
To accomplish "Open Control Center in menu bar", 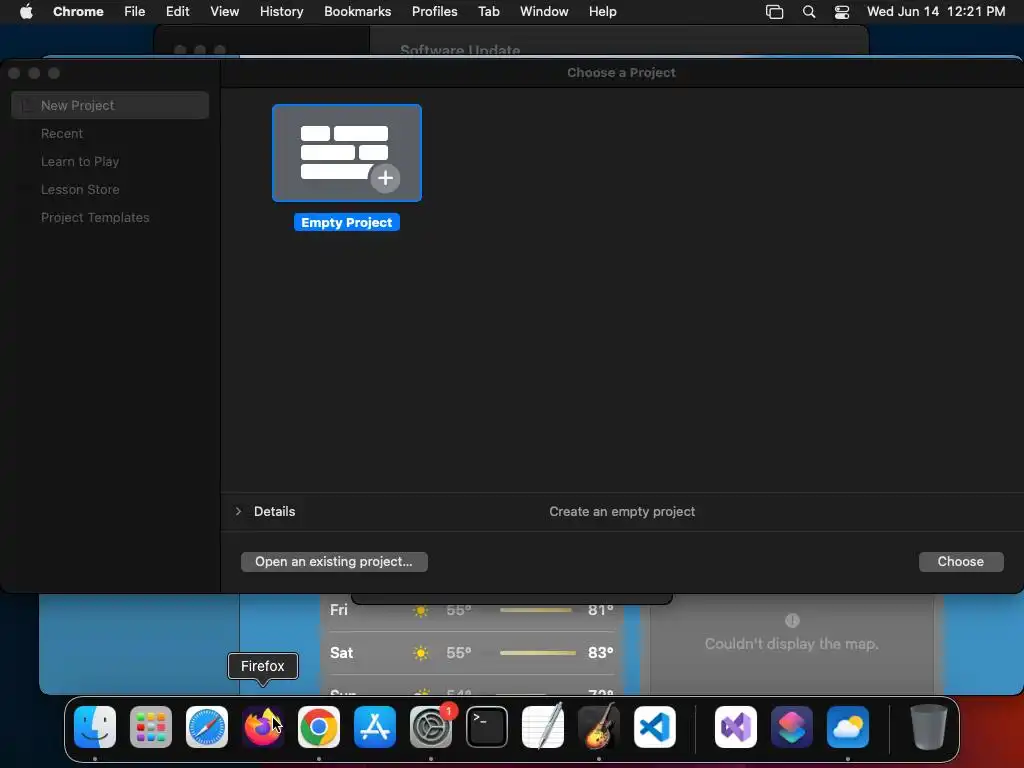I will click(x=842, y=12).
